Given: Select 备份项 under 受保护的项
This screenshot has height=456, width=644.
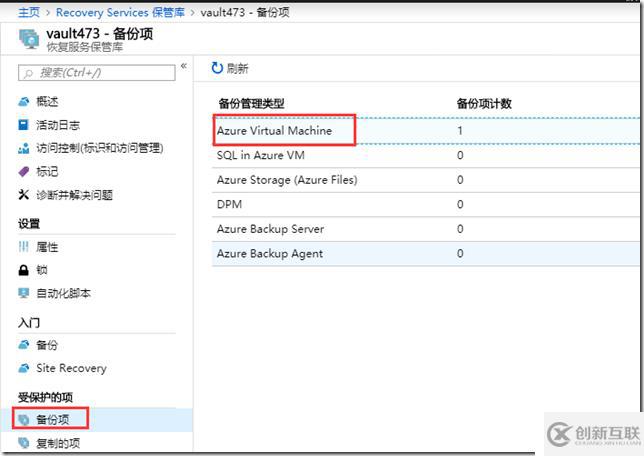Looking at the screenshot, I should [97, 419].
